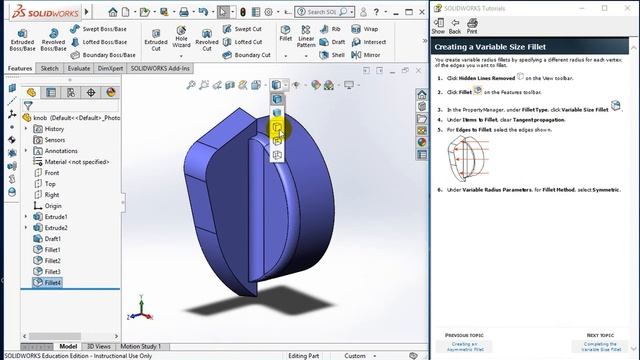Select the Extruded Boss/Base tool
This screenshot has width=640, height=360.
(22, 40)
